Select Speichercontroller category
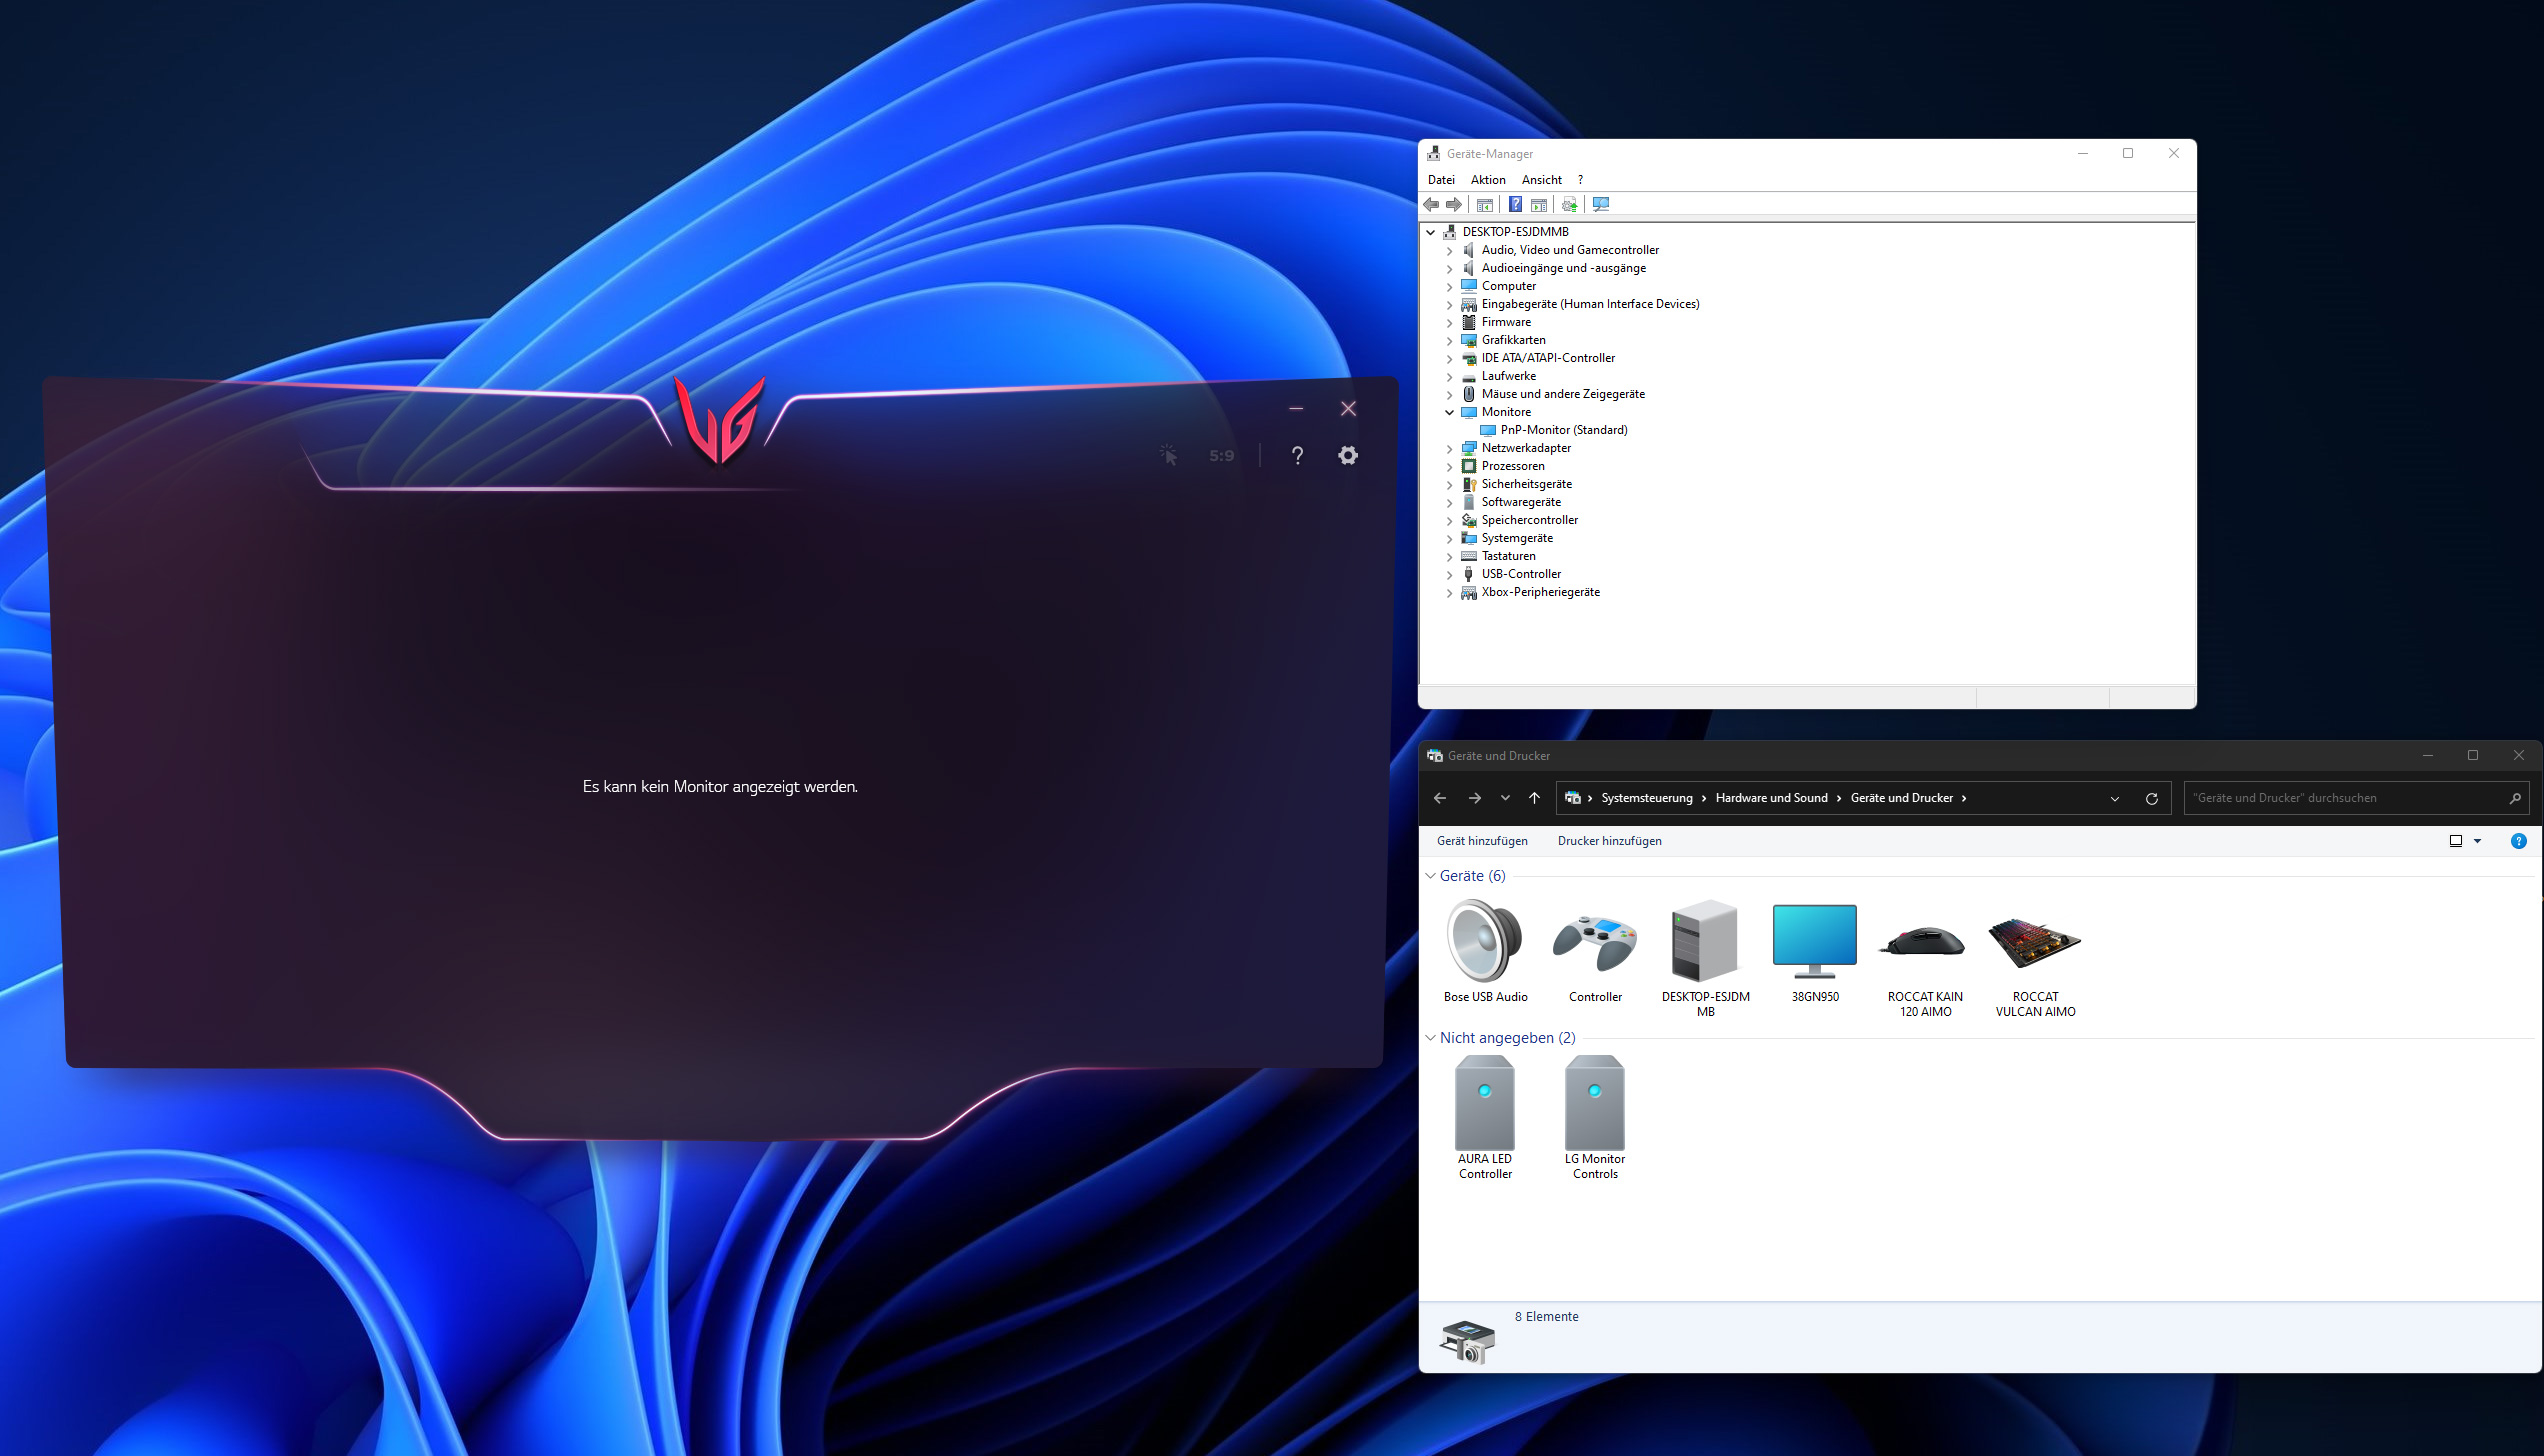The width and height of the screenshot is (2544, 1456). coord(1529,520)
